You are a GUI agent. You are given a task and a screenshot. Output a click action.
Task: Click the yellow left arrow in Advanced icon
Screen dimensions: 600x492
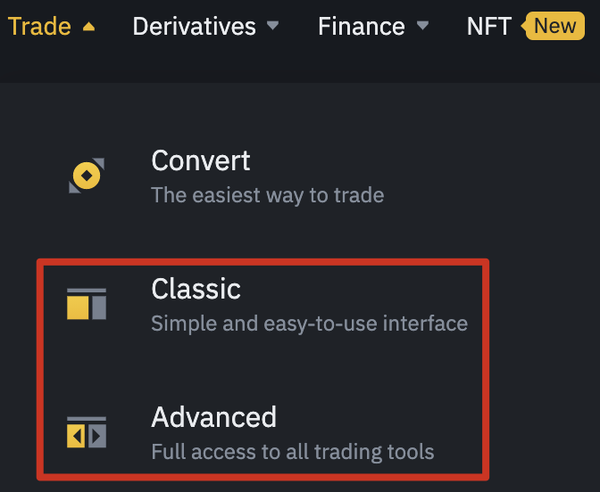[75, 436]
